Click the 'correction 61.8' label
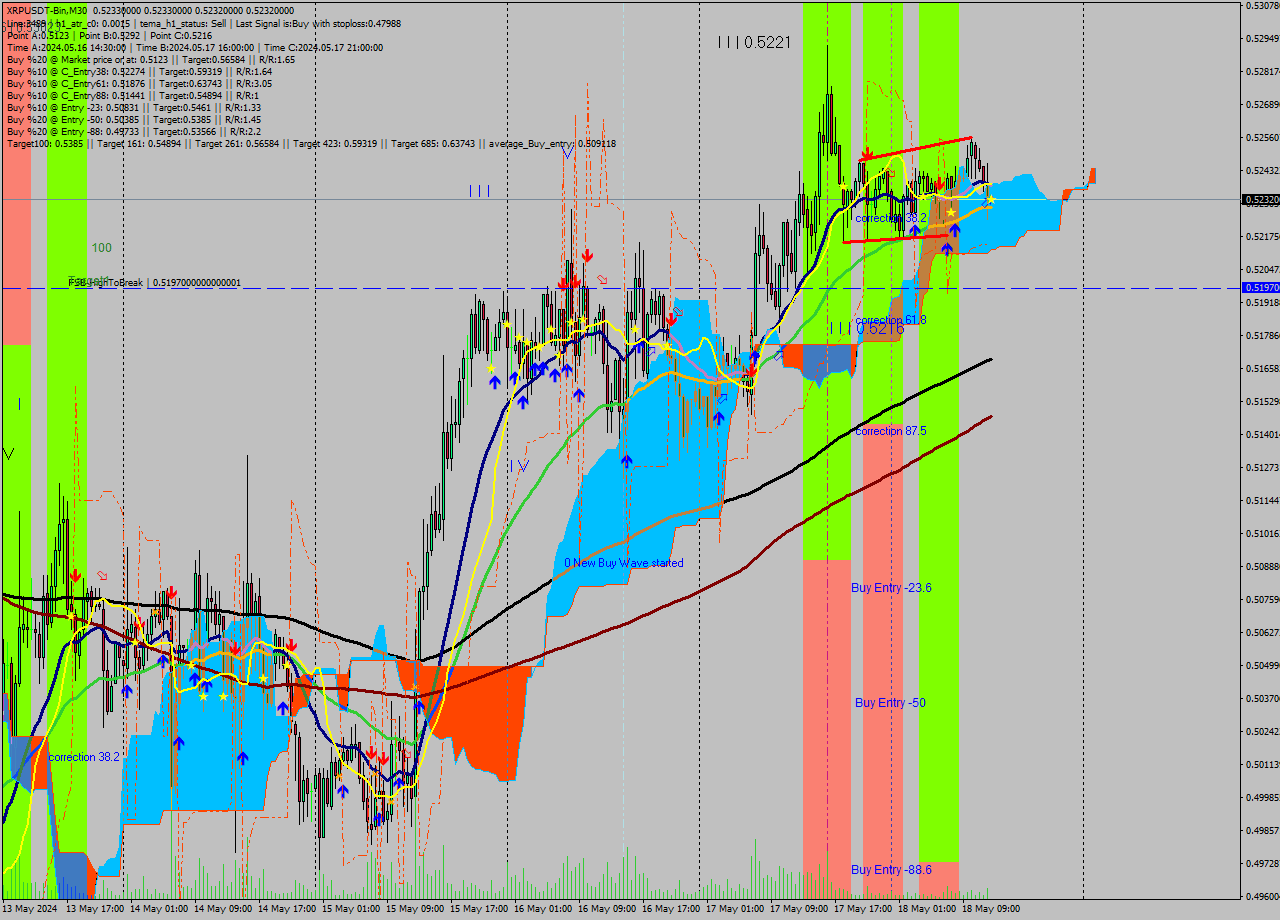The image size is (1280, 920). coord(891,320)
